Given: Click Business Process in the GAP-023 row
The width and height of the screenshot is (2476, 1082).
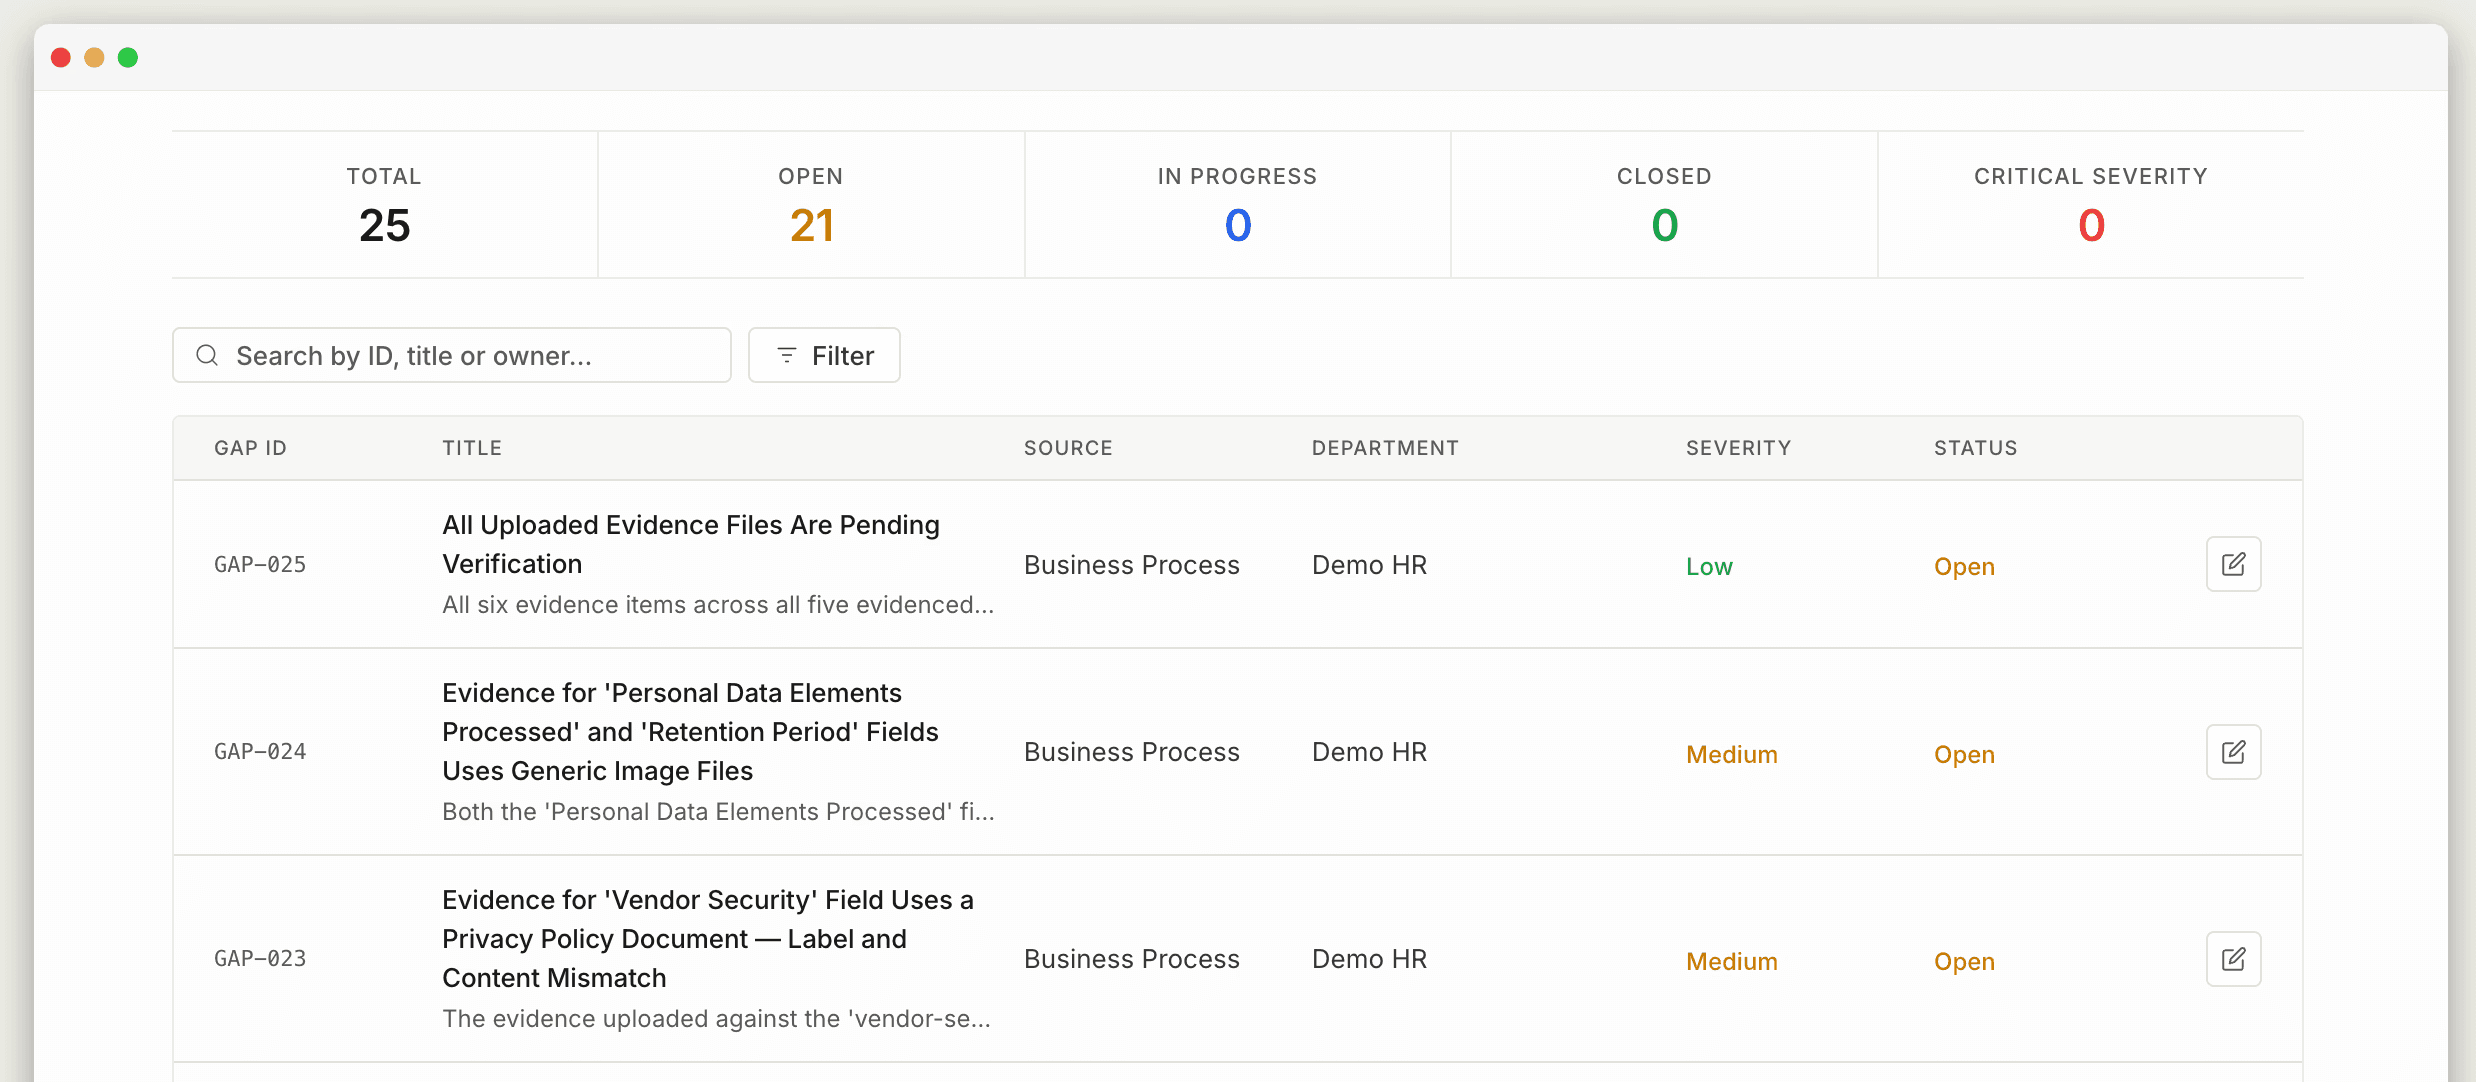Looking at the screenshot, I should click(1131, 959).
